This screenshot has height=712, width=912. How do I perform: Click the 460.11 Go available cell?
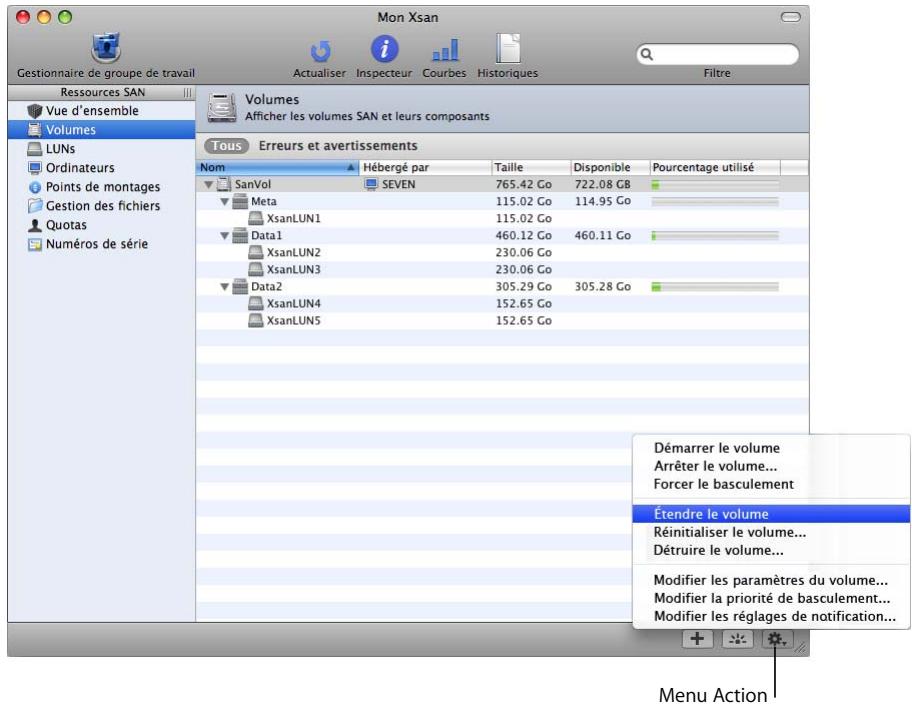pyautogui.click(x=603, y=236)
